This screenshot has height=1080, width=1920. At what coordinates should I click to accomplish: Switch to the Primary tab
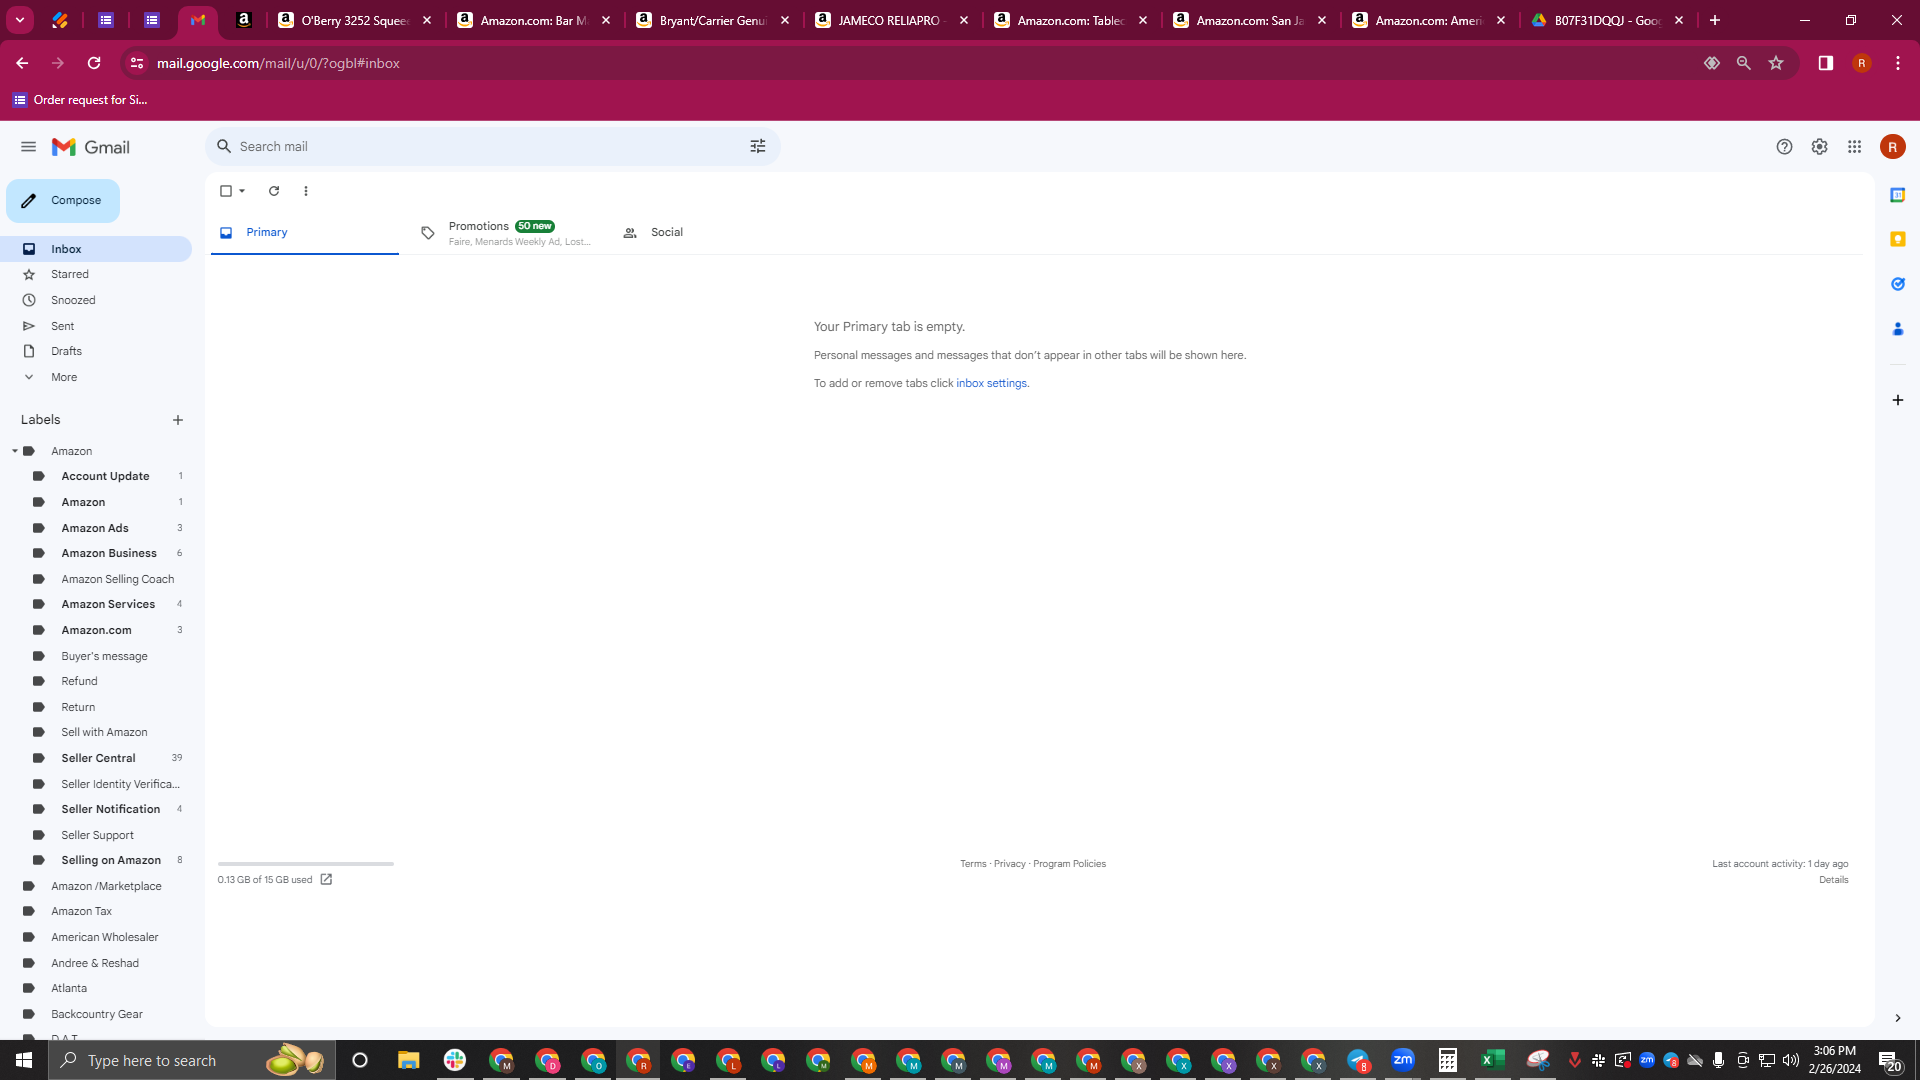pyautogui.click(x=304, y=233)
